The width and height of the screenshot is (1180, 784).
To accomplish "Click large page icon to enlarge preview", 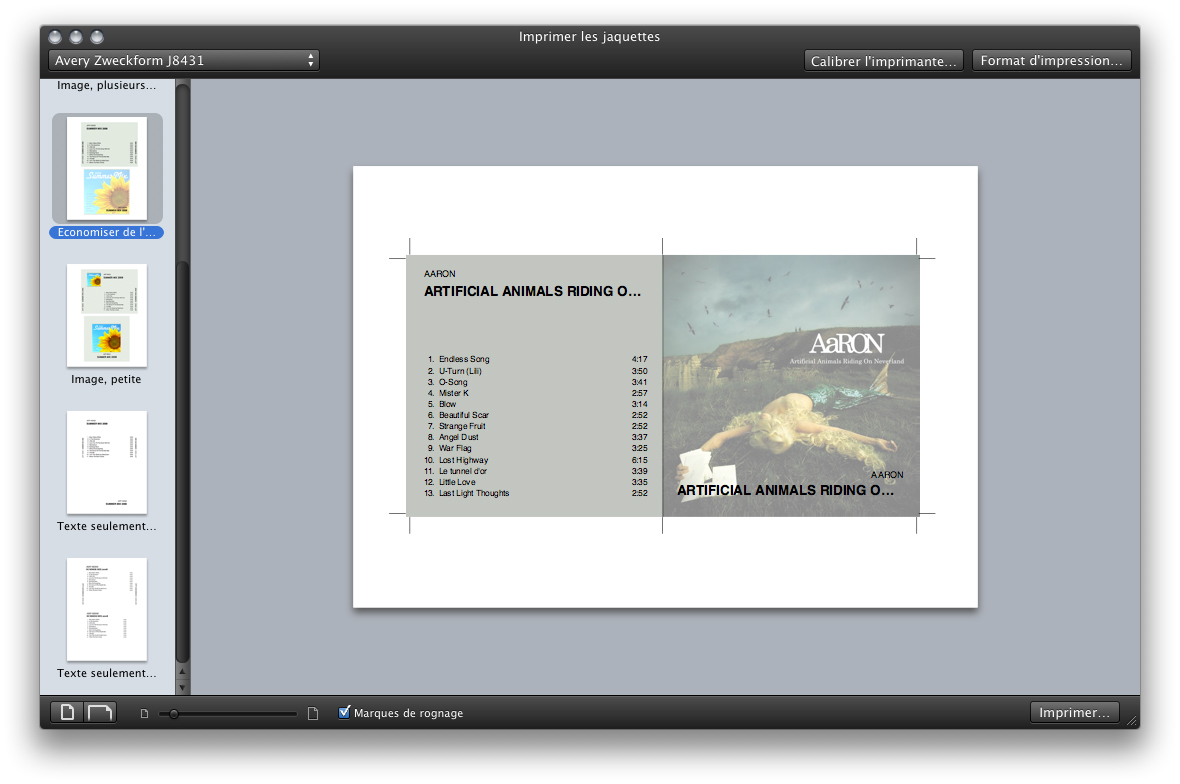I will [313, 713].
